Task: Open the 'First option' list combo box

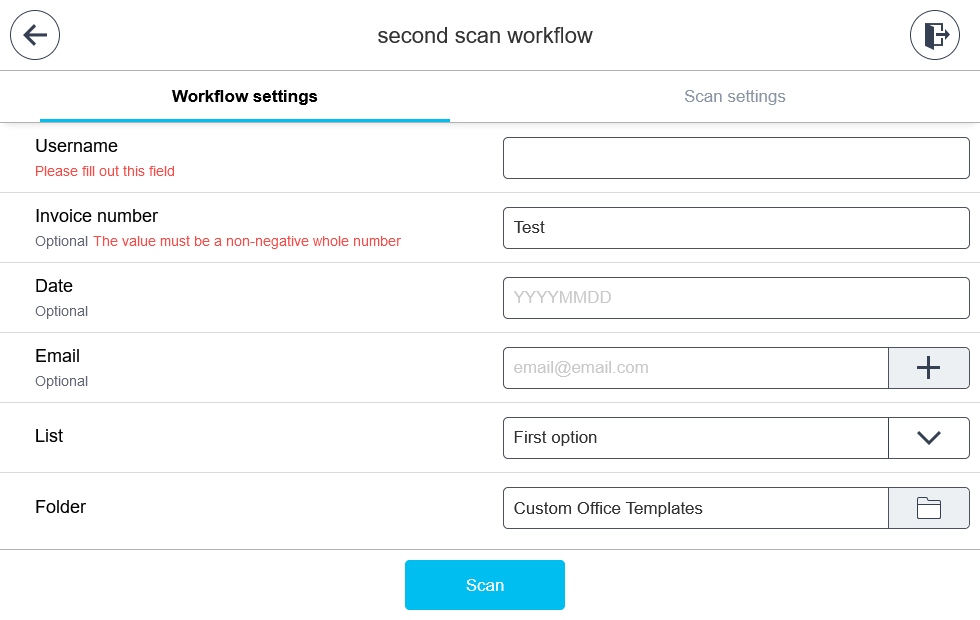Action: pyautogui.click(x=695, y=438)
